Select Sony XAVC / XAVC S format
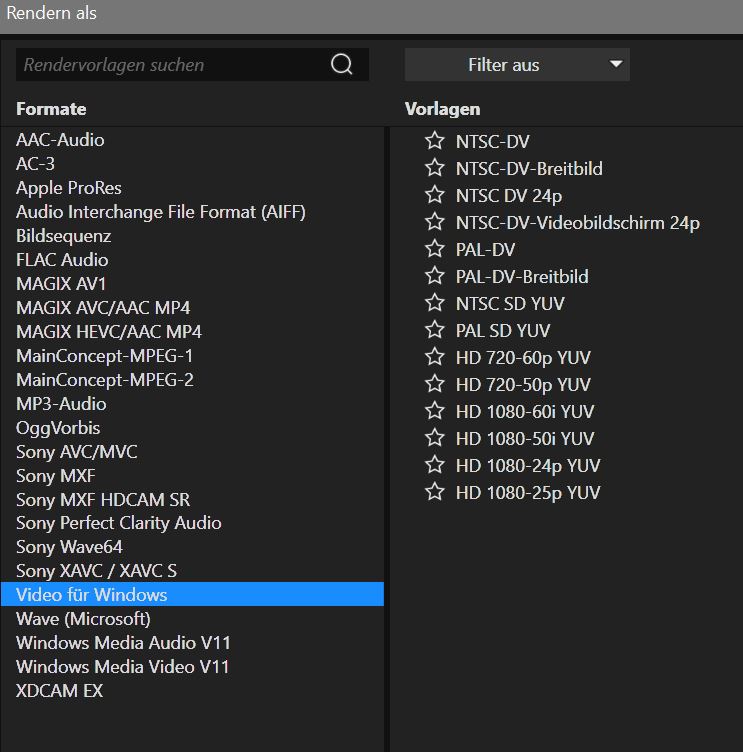 [x=96, y=571]
